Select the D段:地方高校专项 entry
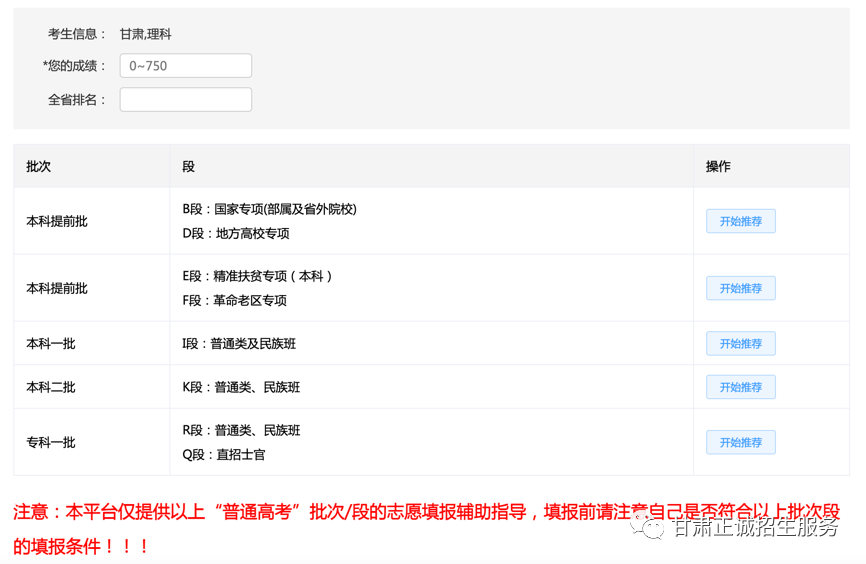Screen dimensions: 866x564 tap(236, 233)
